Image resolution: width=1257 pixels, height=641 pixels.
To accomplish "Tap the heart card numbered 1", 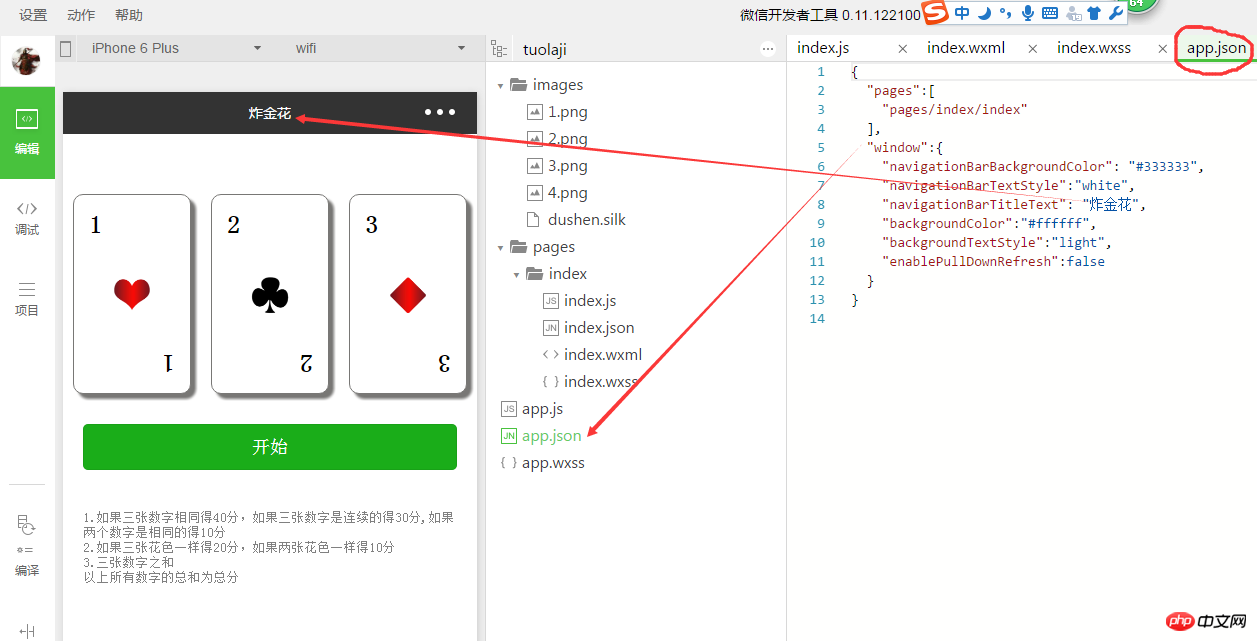I will (132, 294).
